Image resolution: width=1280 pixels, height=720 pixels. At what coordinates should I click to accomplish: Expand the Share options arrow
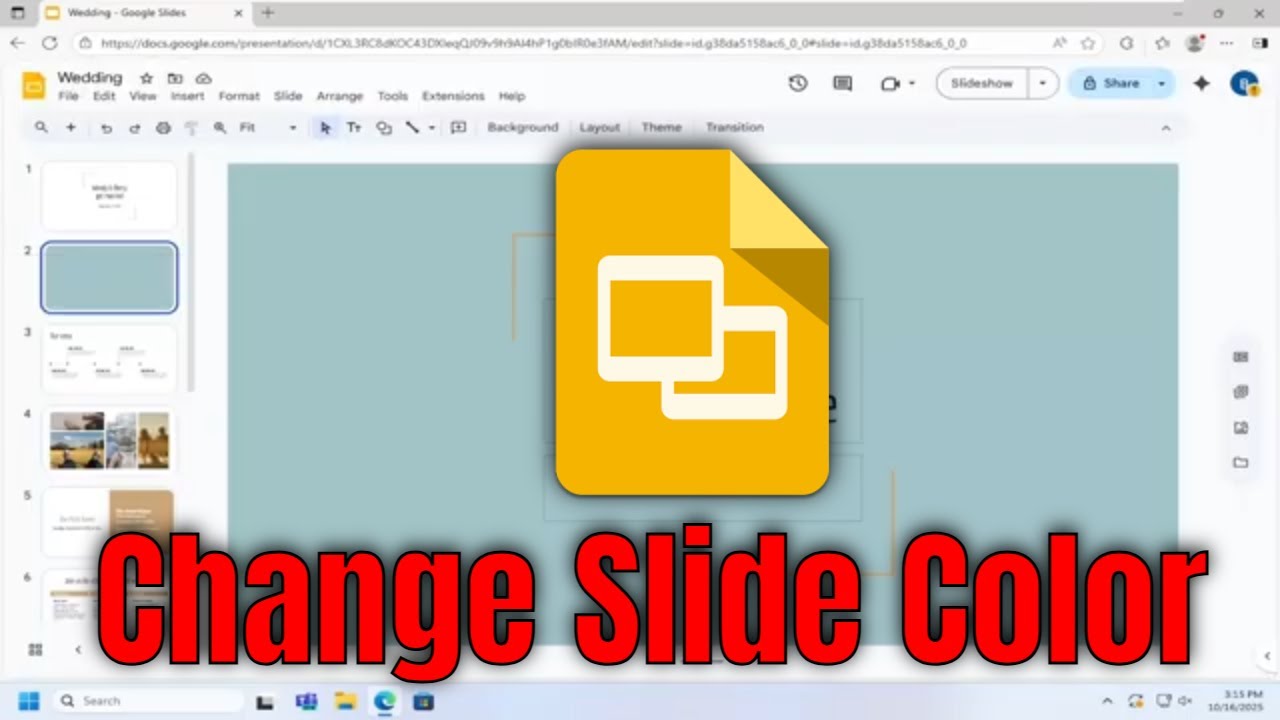(x=1161, y=84)
